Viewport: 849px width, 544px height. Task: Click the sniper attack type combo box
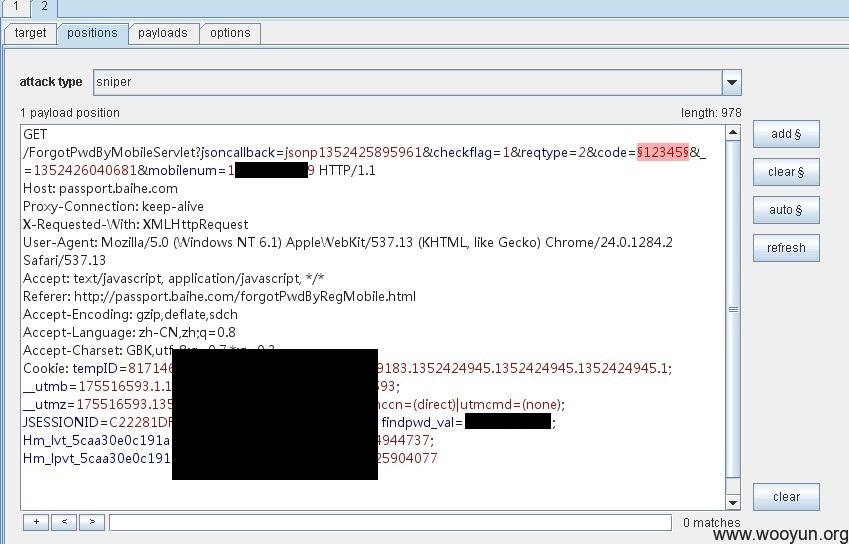(417, 82)
